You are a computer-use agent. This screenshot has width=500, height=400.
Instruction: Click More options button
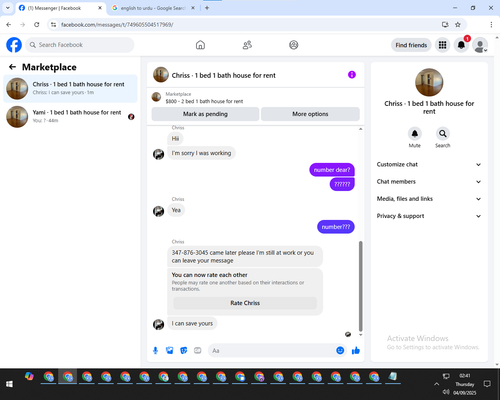pos(310,114)
